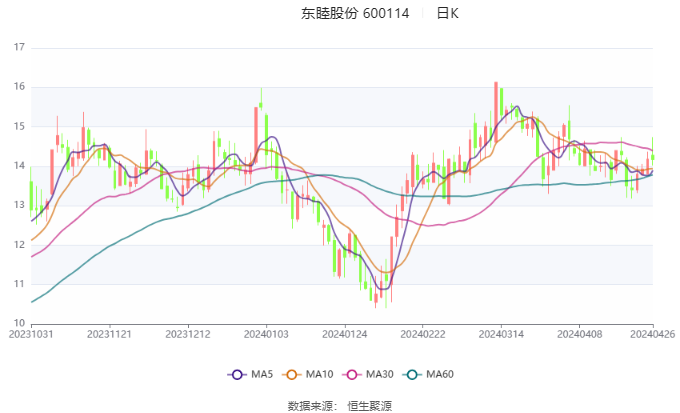Click the y-axis value 15
The image size is (680, 413).
(19, 126)
